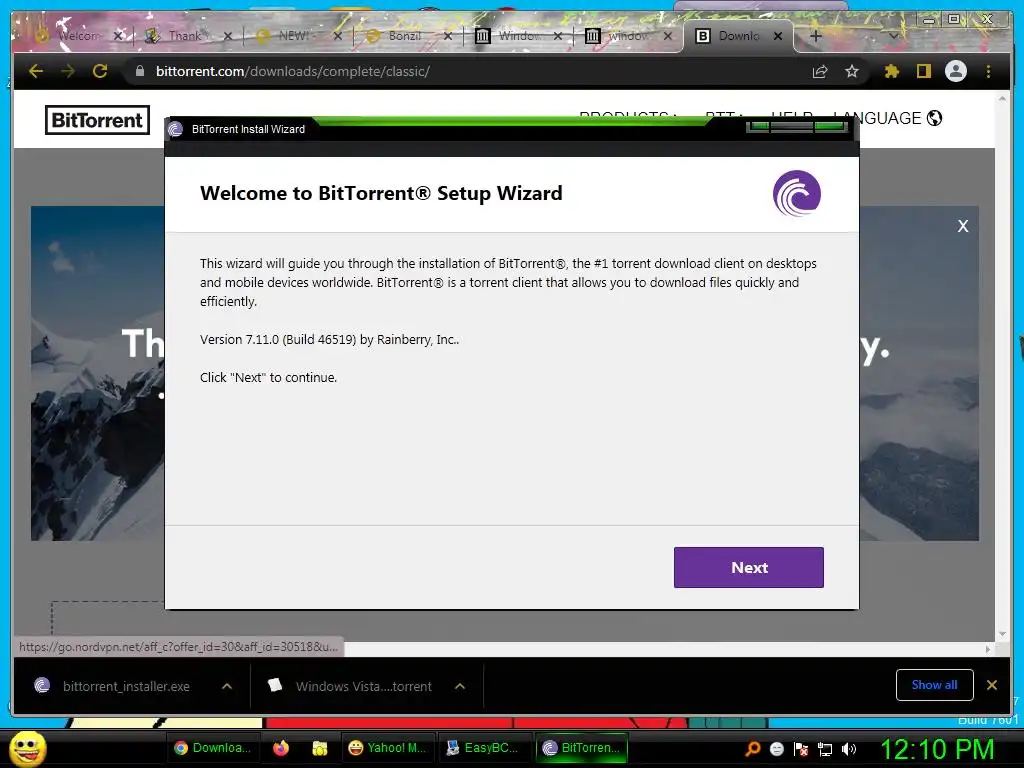Screen dimensions: 1024x768
Task: Click the round smiley tray icon
Action: click(x=776, y=749)
